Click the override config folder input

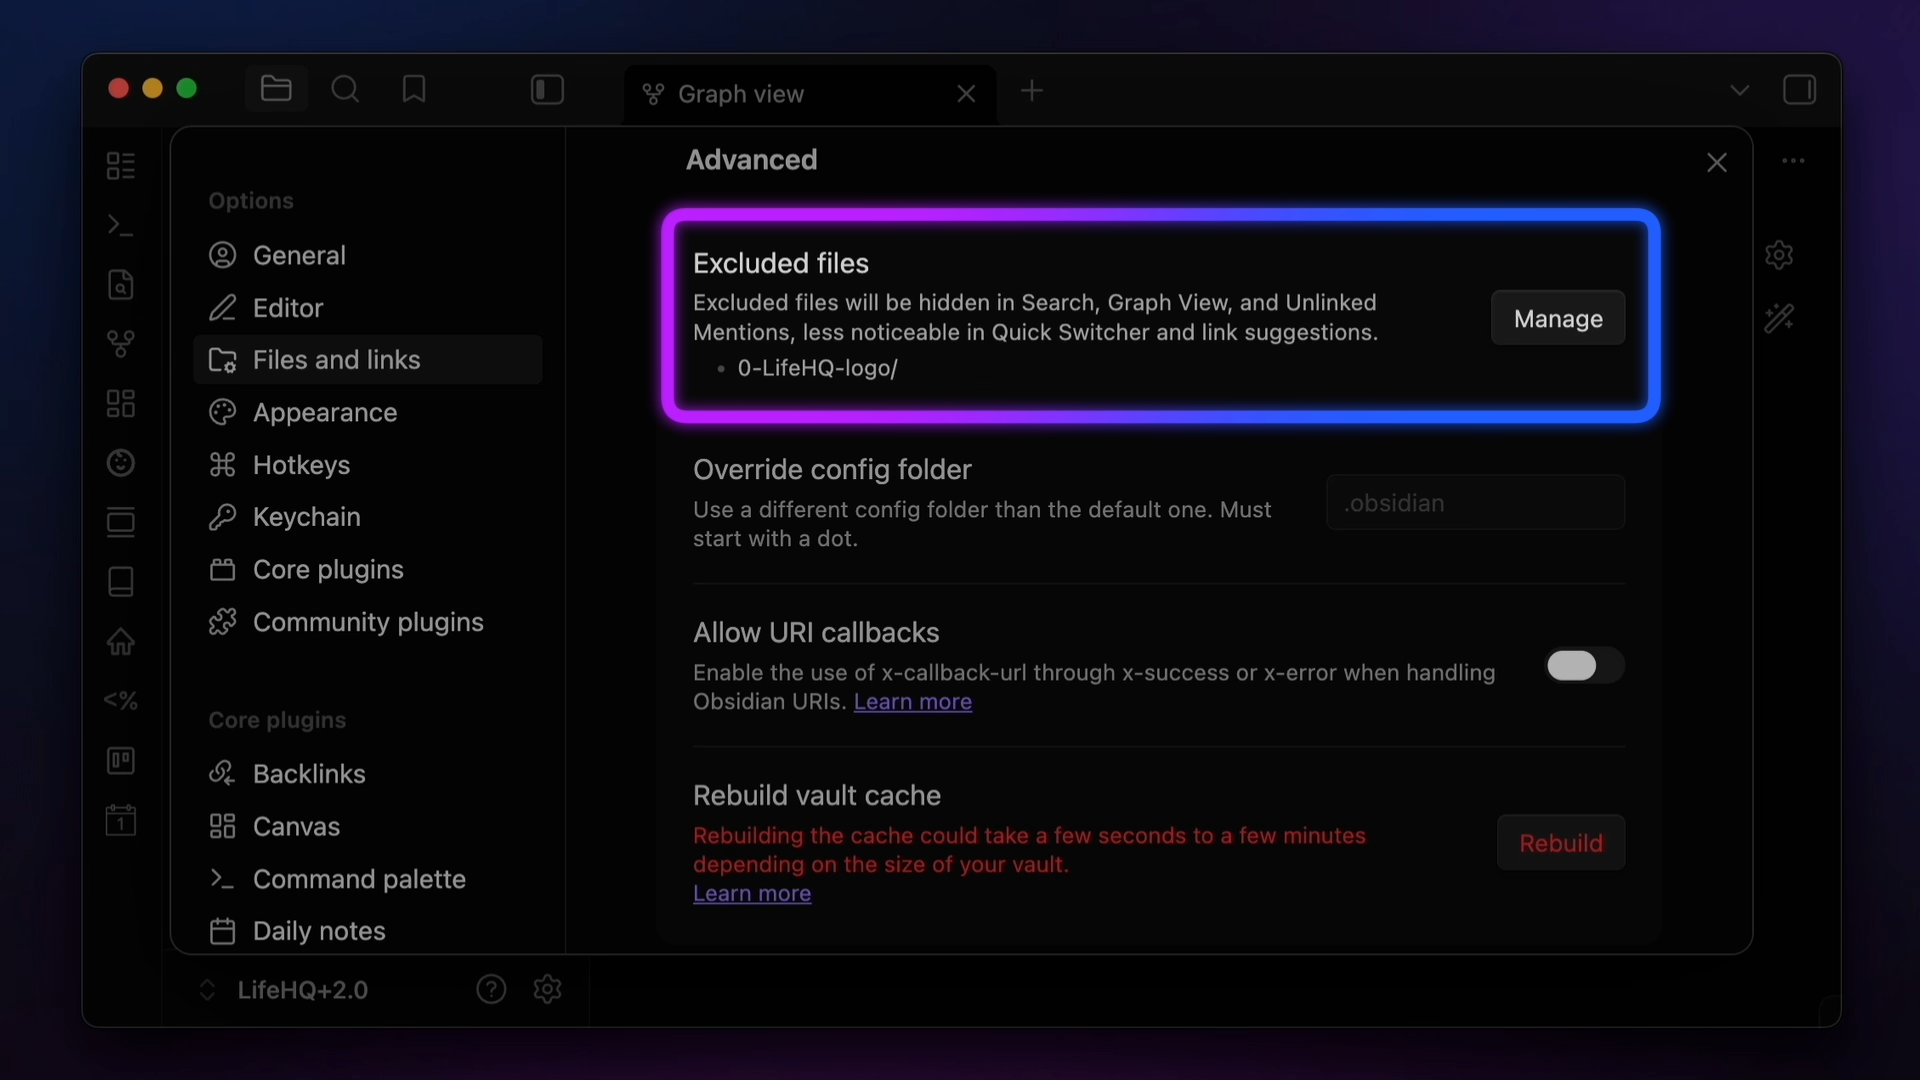pos(1475,503)
